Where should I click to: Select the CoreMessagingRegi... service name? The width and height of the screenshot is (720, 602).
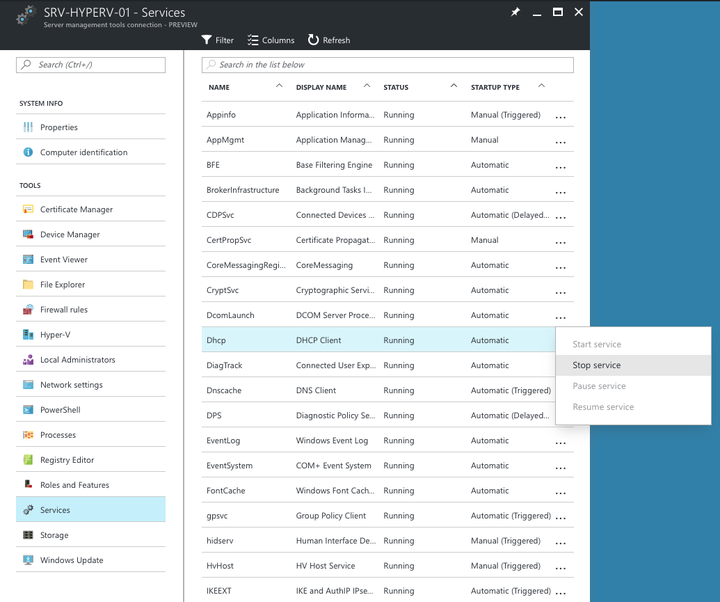click(x=246, y=265)
